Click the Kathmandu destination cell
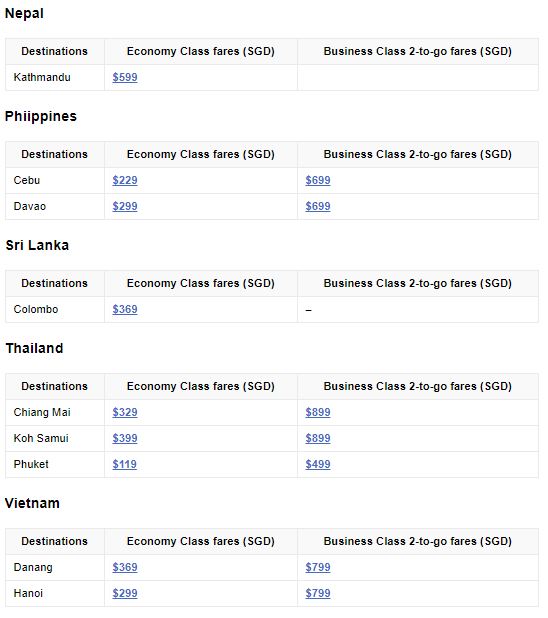This screenshot has width=548, height=618. click(x=55, y=78)
